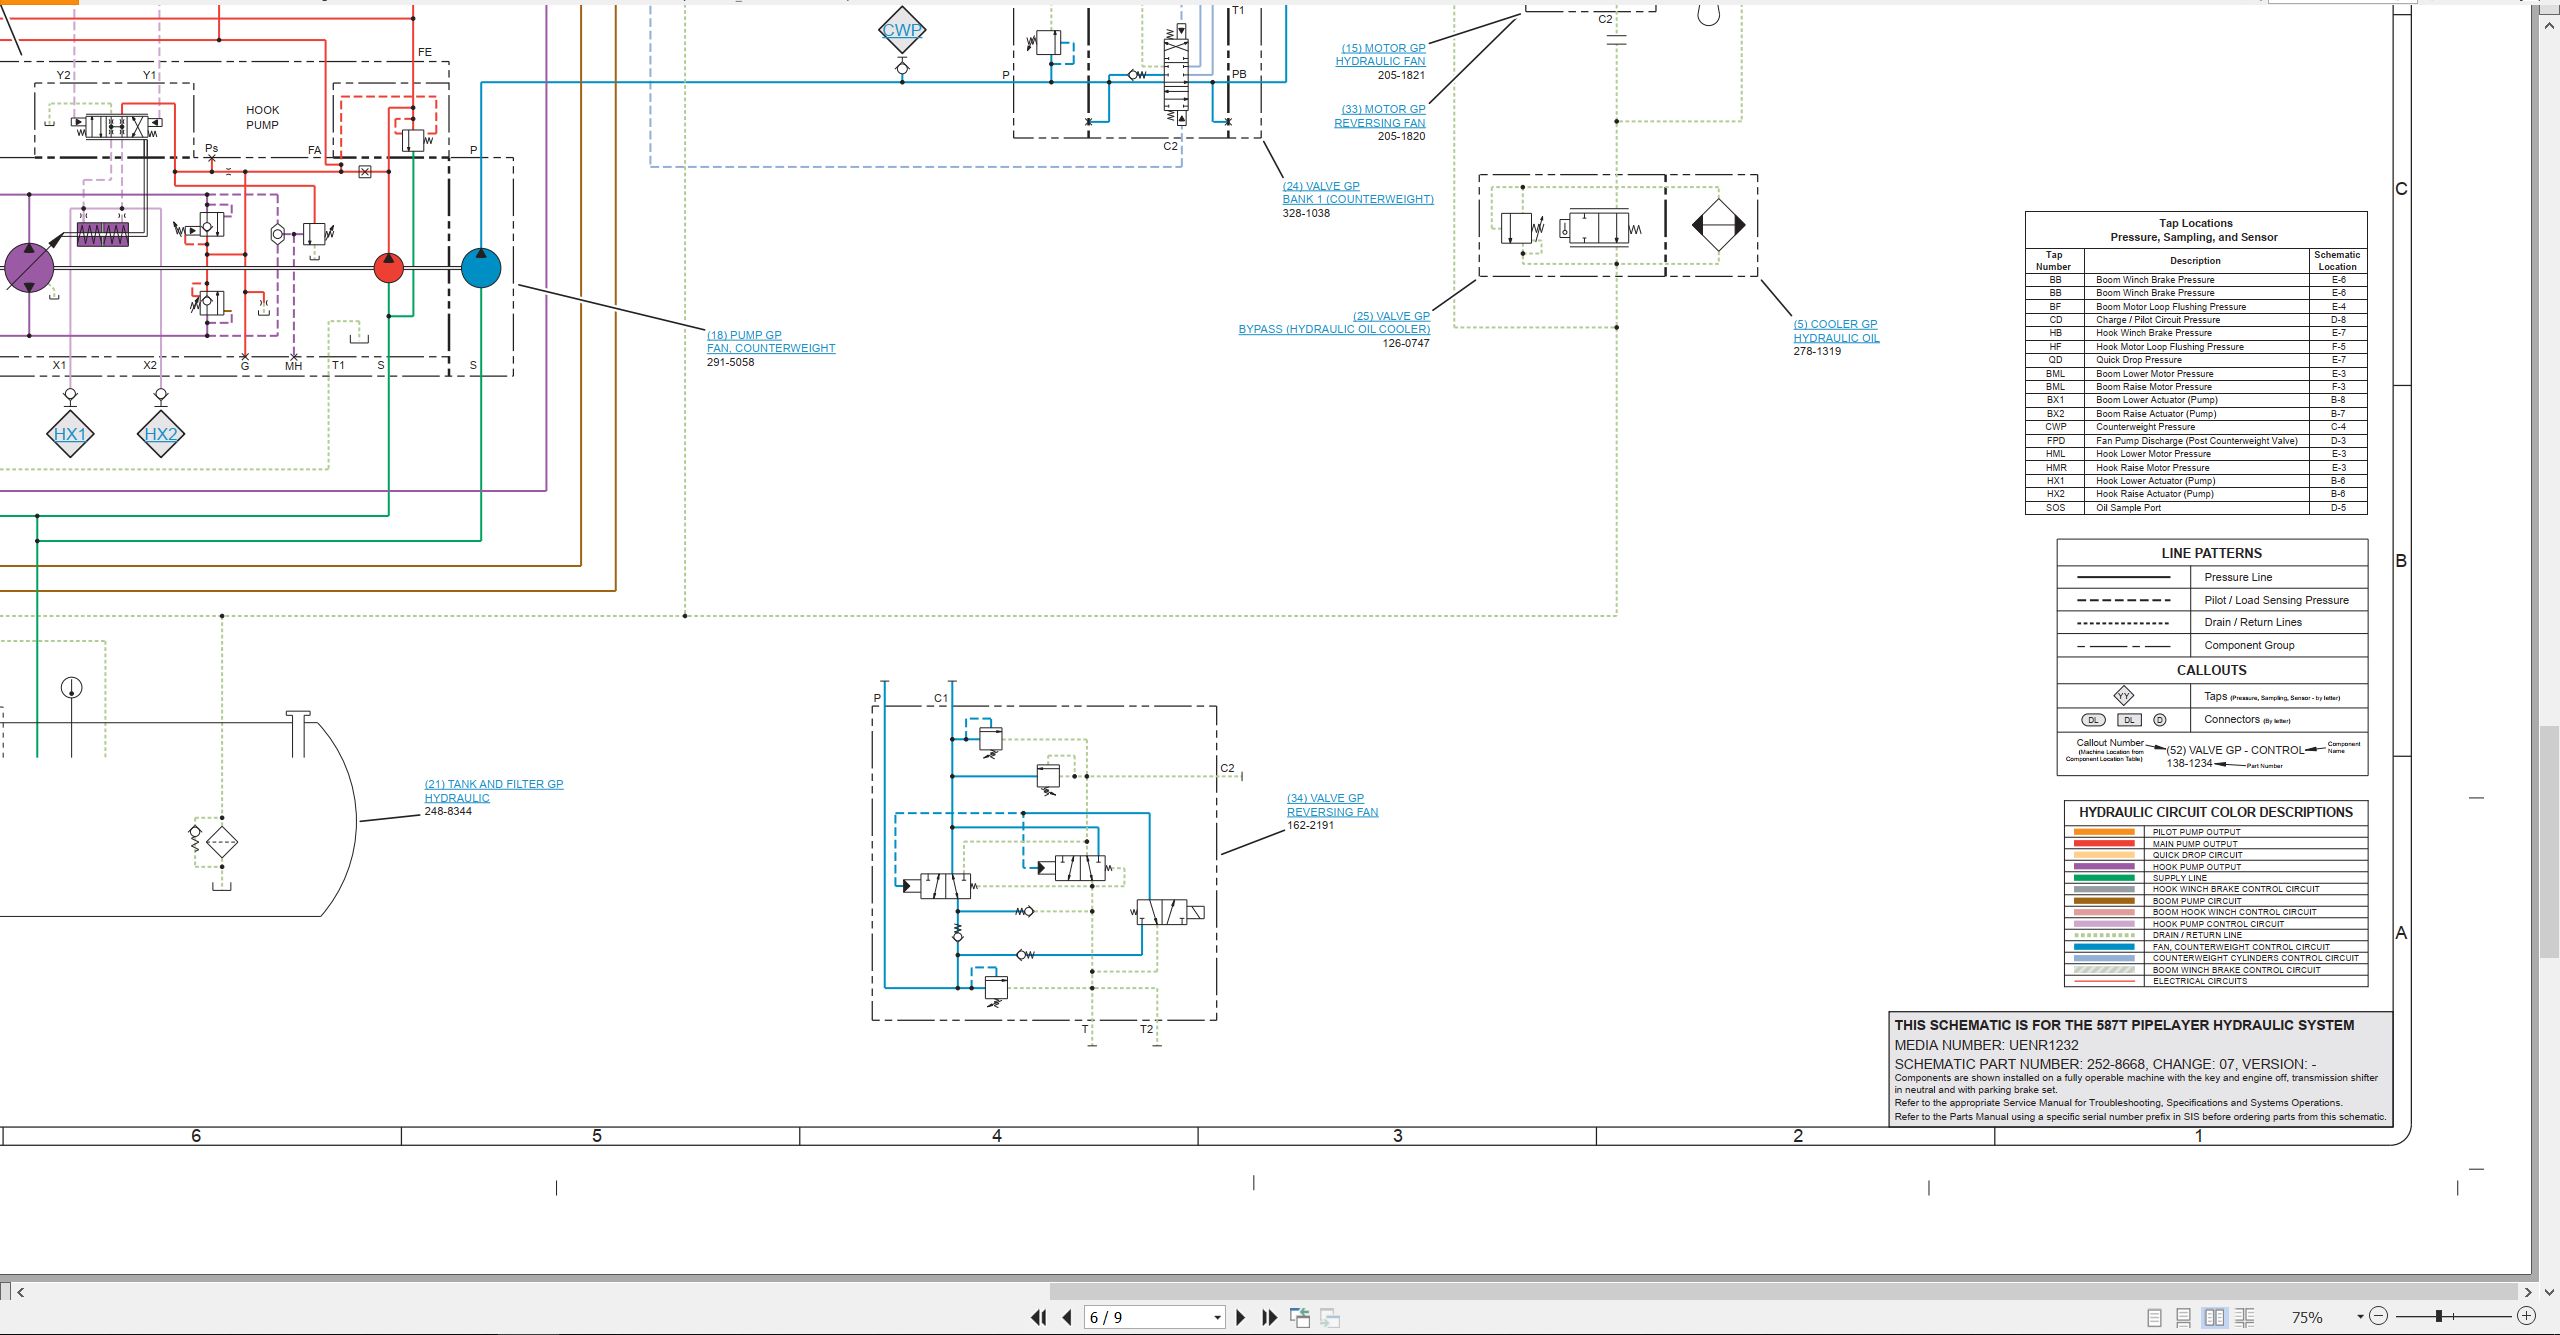This screenshot has width=2560, height=1335.
Task: Click the 'Oil Sample Port' table row
Action: 2196,508
